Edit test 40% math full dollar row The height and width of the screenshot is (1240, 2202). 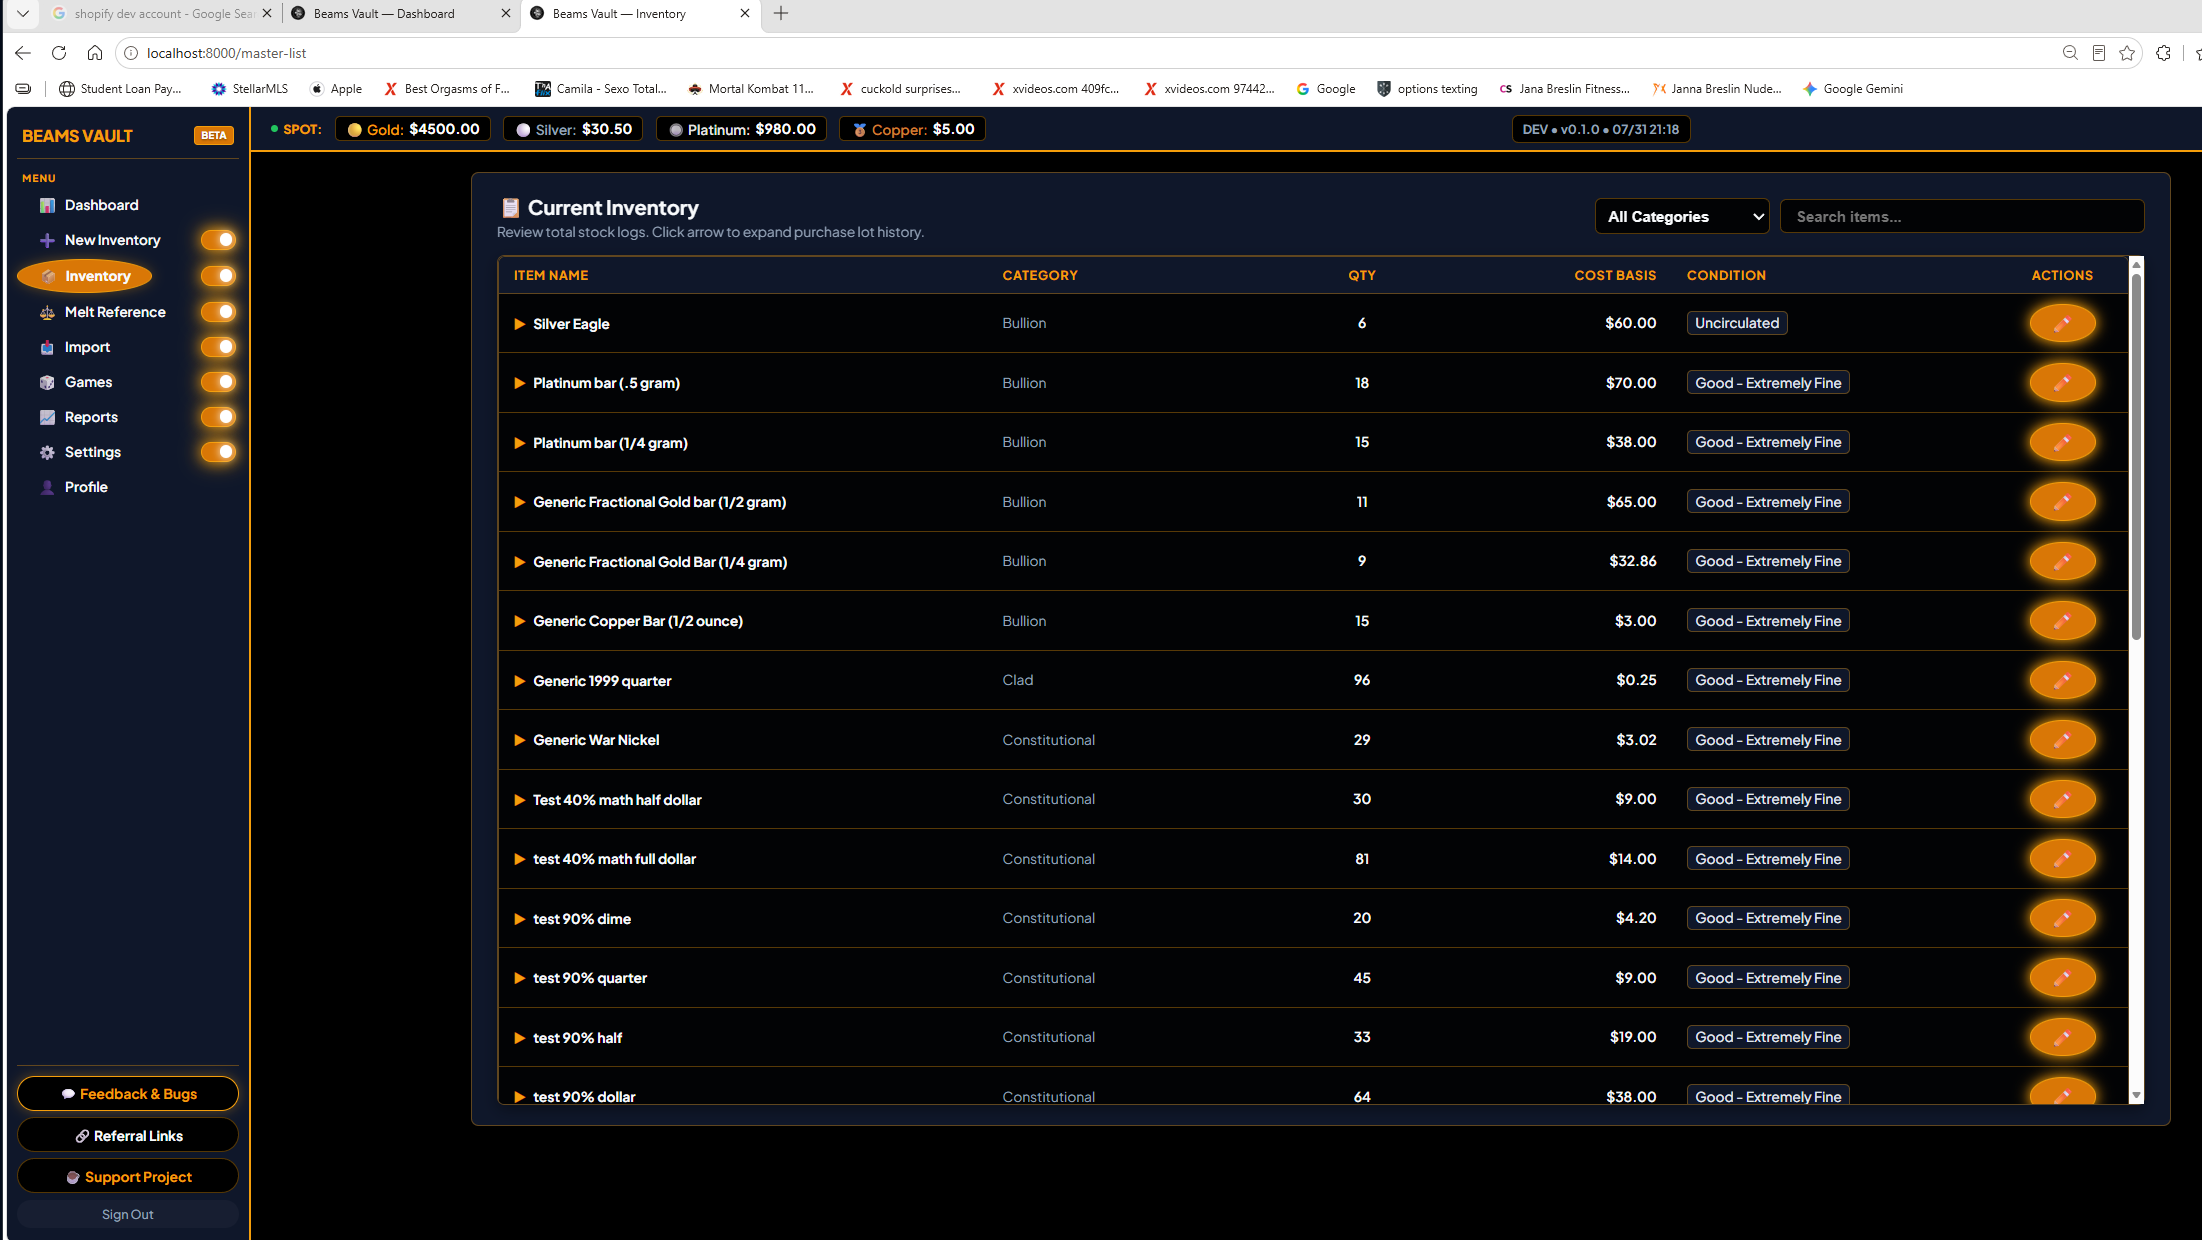tap(2062, 859)
